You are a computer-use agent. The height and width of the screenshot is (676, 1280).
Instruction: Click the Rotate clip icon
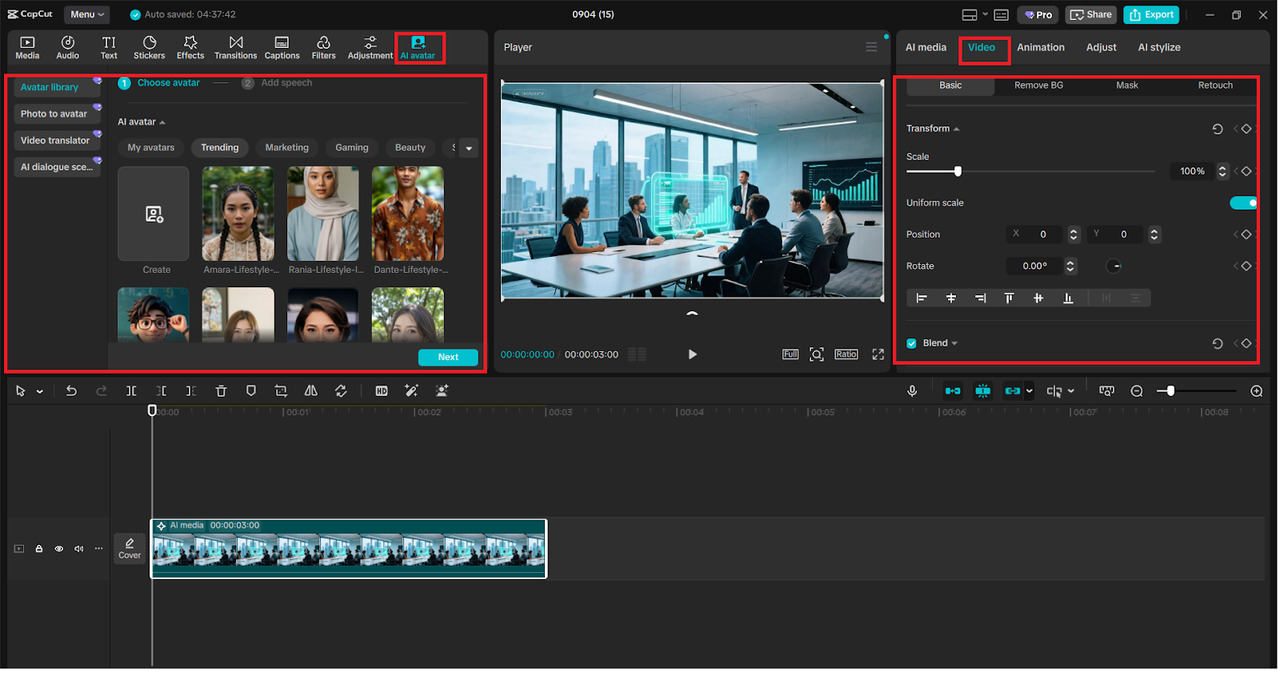coord(341,391)
